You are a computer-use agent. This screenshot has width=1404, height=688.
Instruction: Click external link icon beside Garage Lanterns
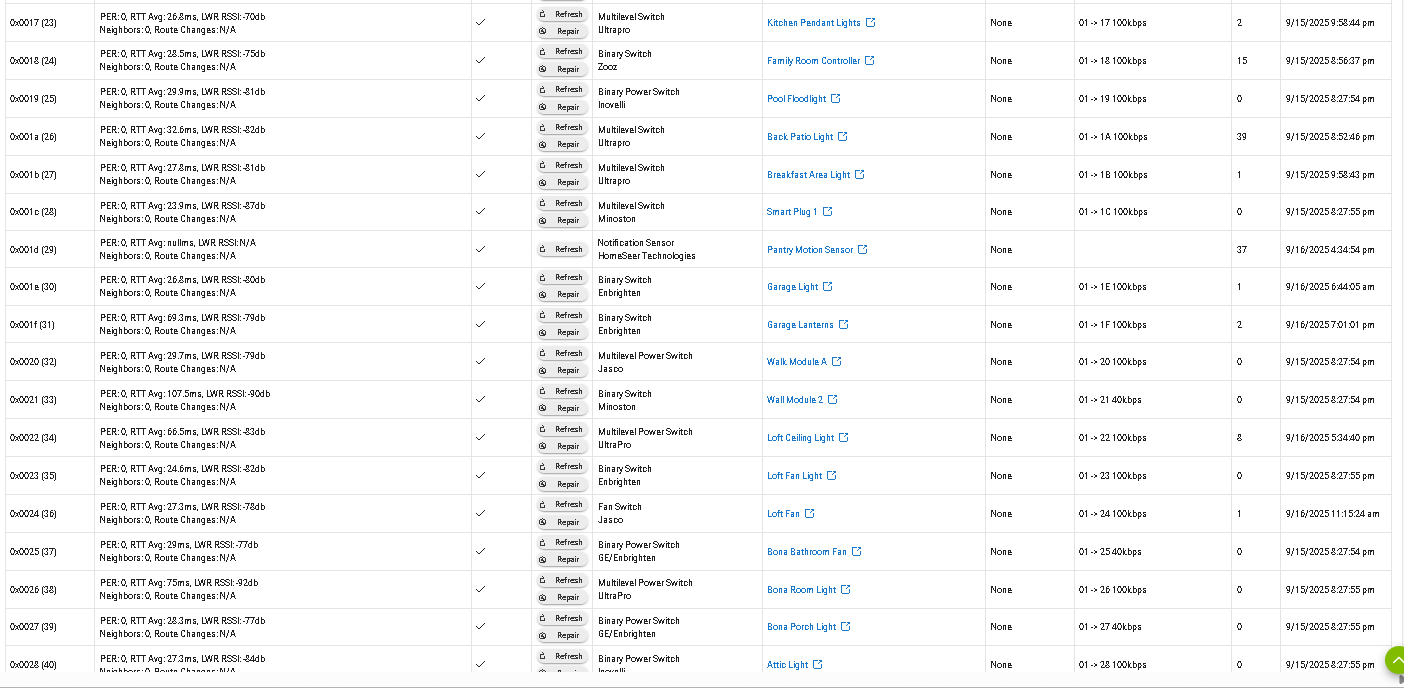pyautogui.click(x=844, y=325)
